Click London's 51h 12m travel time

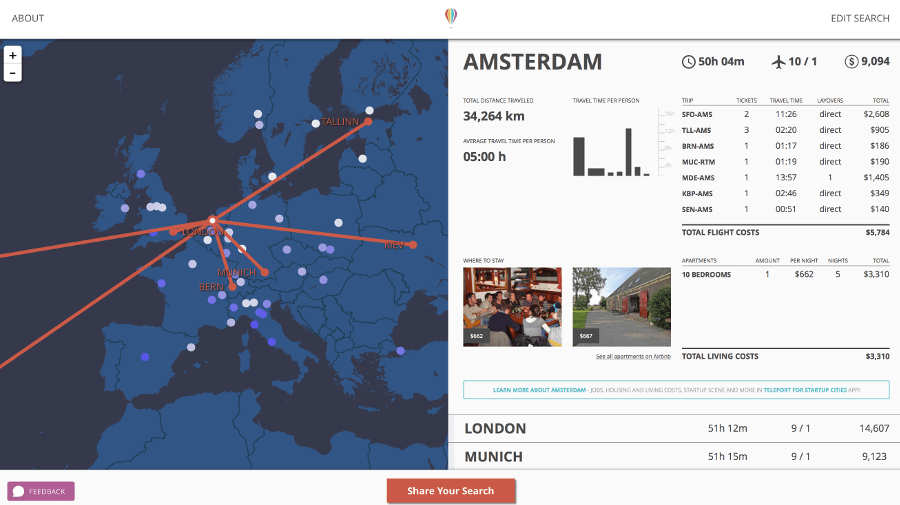(x=727, y=428)
